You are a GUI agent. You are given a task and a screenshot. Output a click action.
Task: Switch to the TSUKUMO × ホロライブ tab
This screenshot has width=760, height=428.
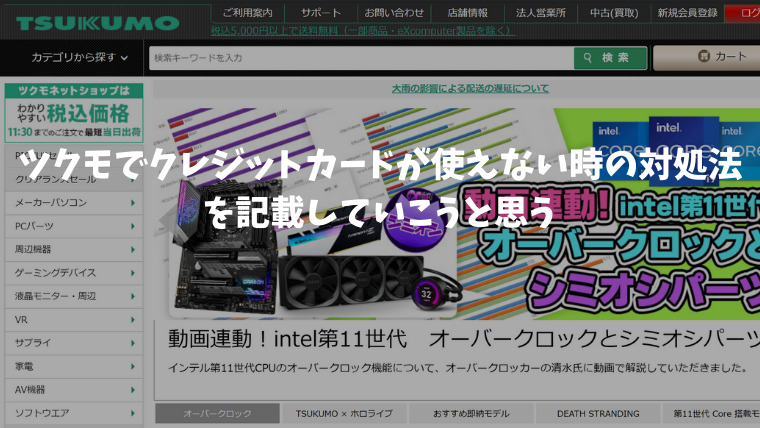tap(344, 413)
